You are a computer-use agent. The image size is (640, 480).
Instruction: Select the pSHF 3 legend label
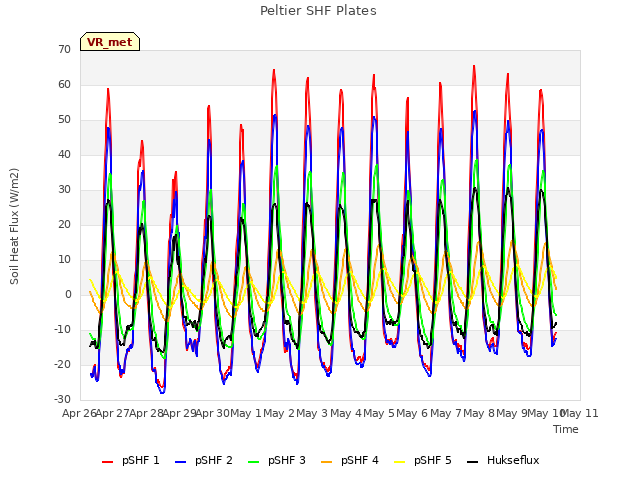(287, 460)
